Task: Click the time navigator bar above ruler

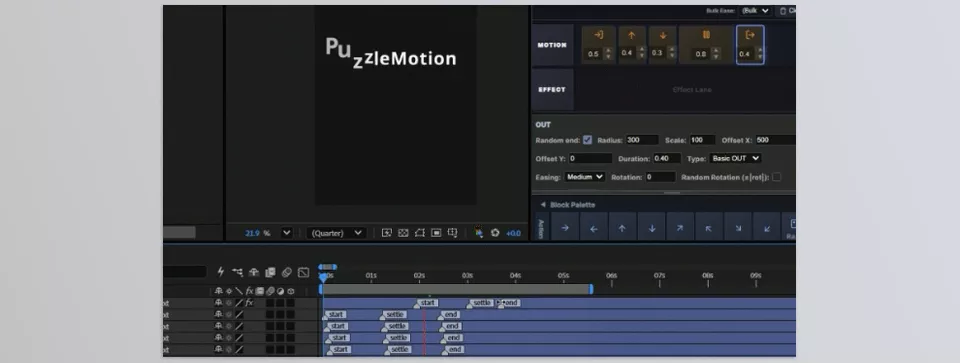Action: coord(328,267)
